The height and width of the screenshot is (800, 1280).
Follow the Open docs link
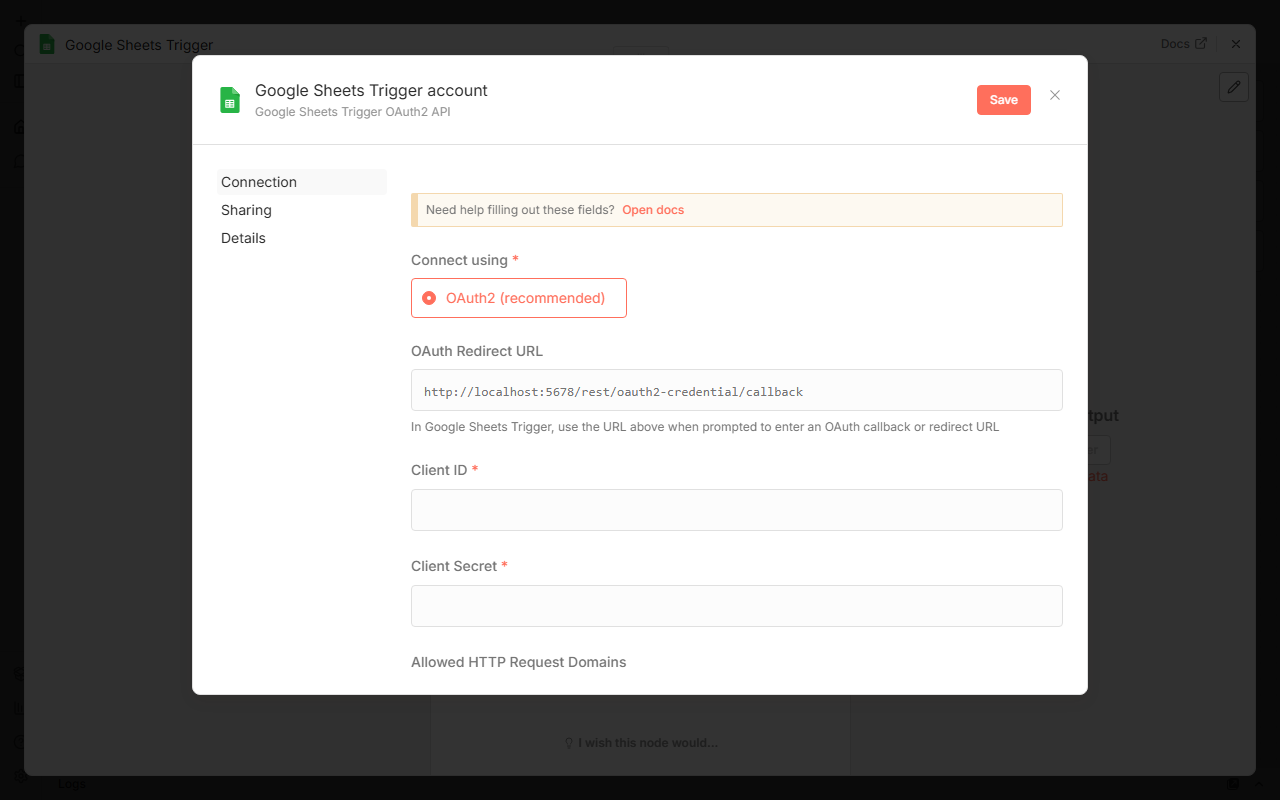[653, 210]
